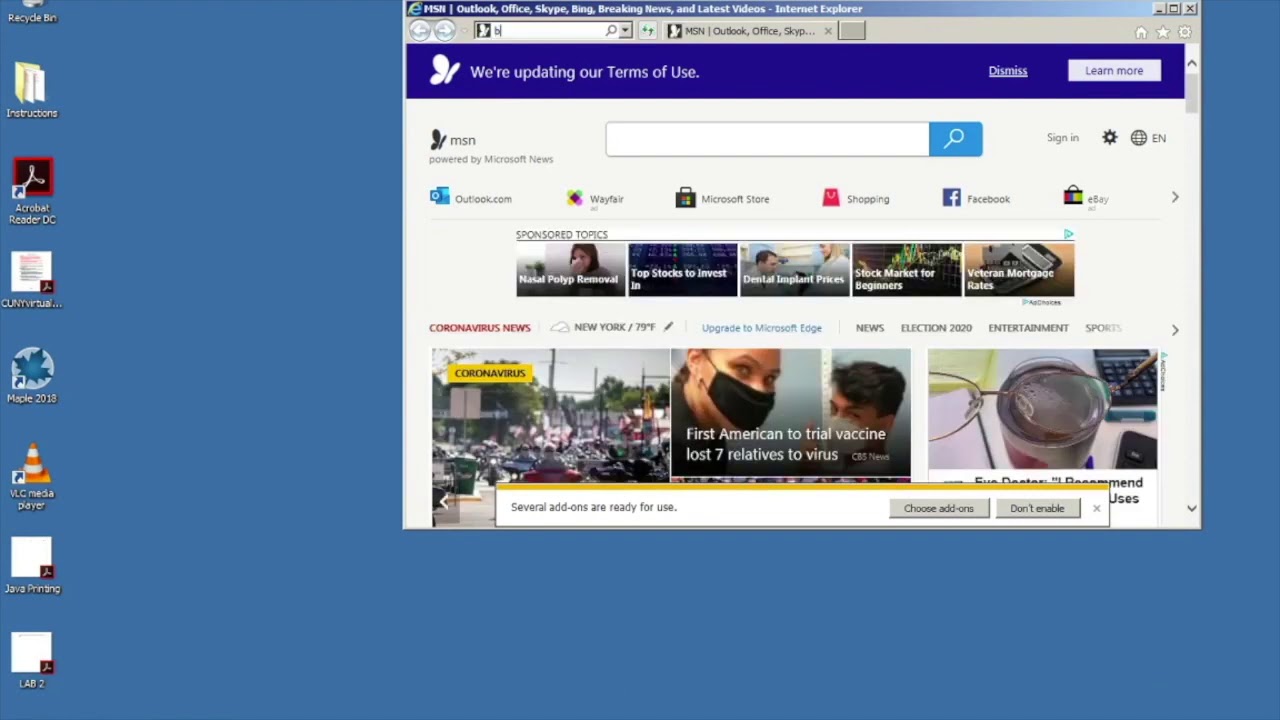Click the page scrollbar down arrow
1280x720 pixels.
pyautogui.click(x=1191, y=508)
